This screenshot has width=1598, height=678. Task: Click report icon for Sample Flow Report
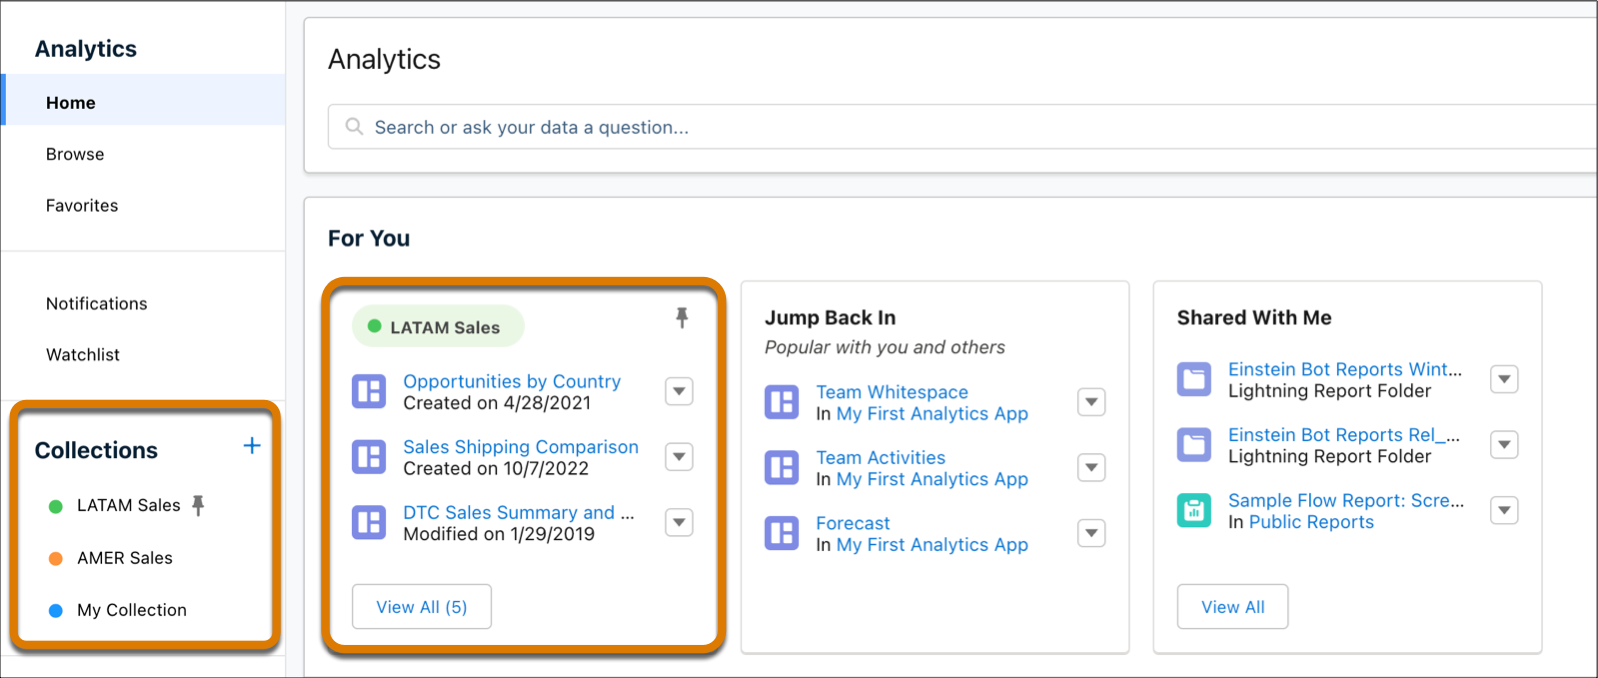(1194, 510)
